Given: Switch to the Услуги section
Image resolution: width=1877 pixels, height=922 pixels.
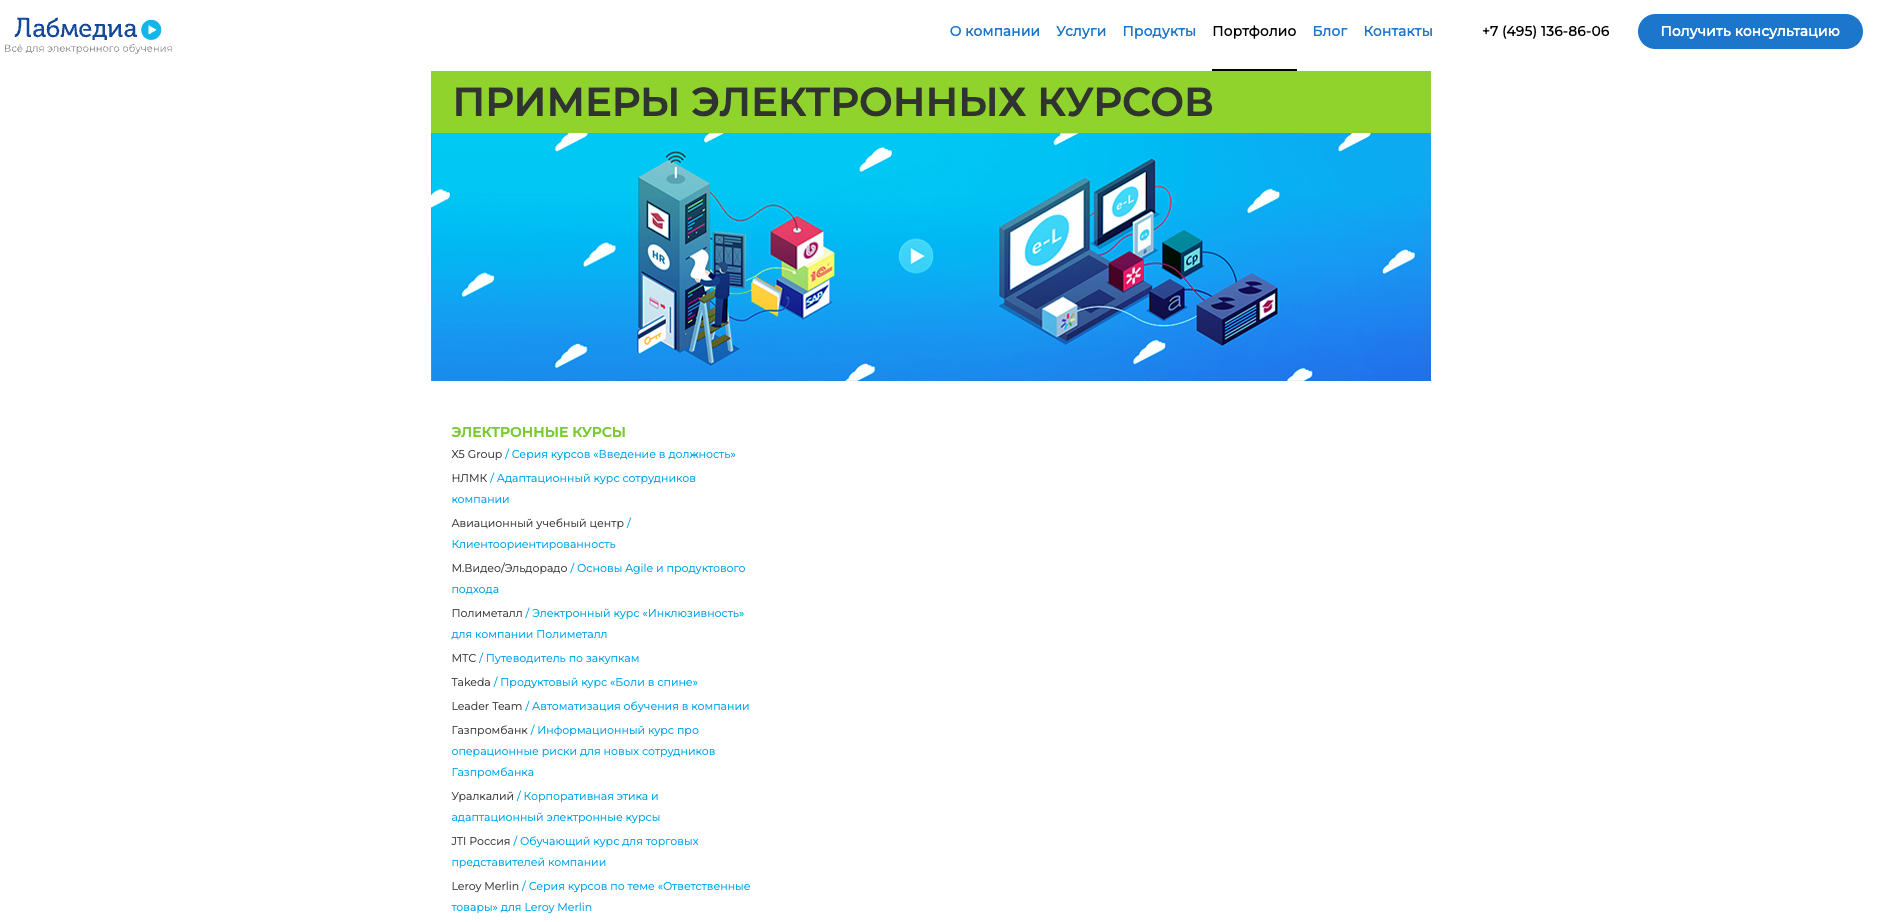Looking at the screenshot, I should tap(1081, 31).
